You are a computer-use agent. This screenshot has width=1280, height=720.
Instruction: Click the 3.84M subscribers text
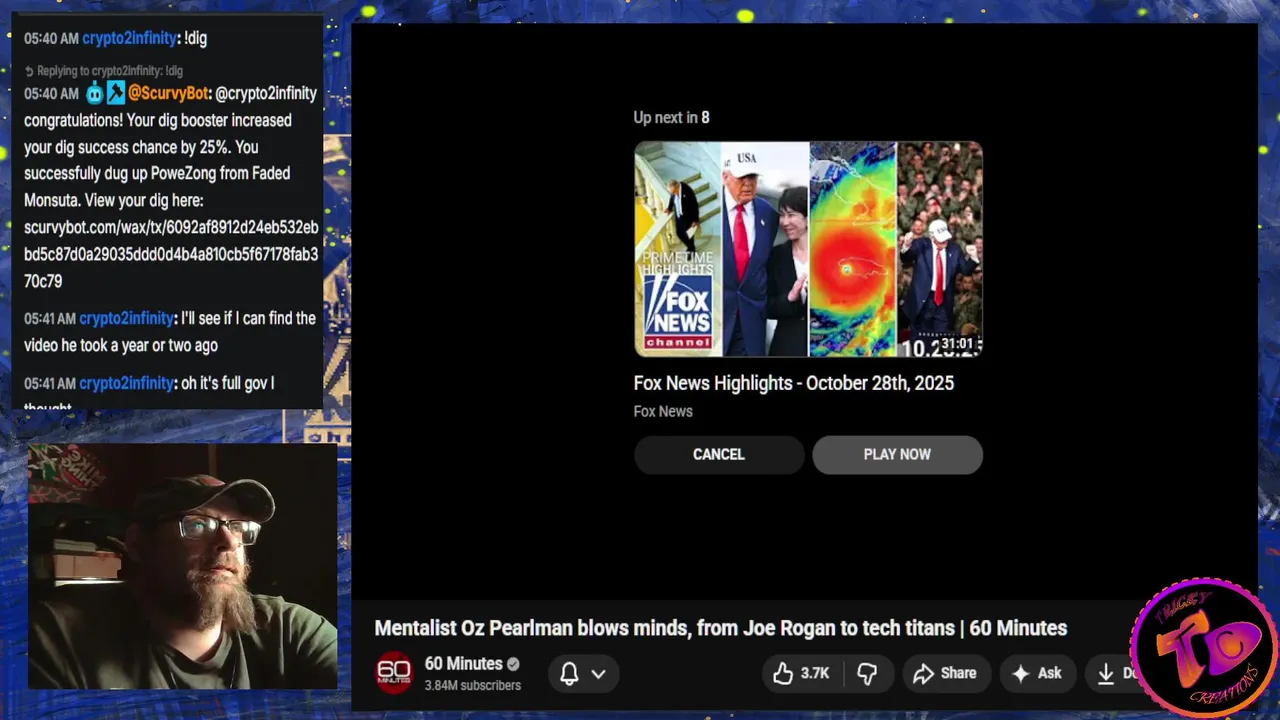[472, 686]
